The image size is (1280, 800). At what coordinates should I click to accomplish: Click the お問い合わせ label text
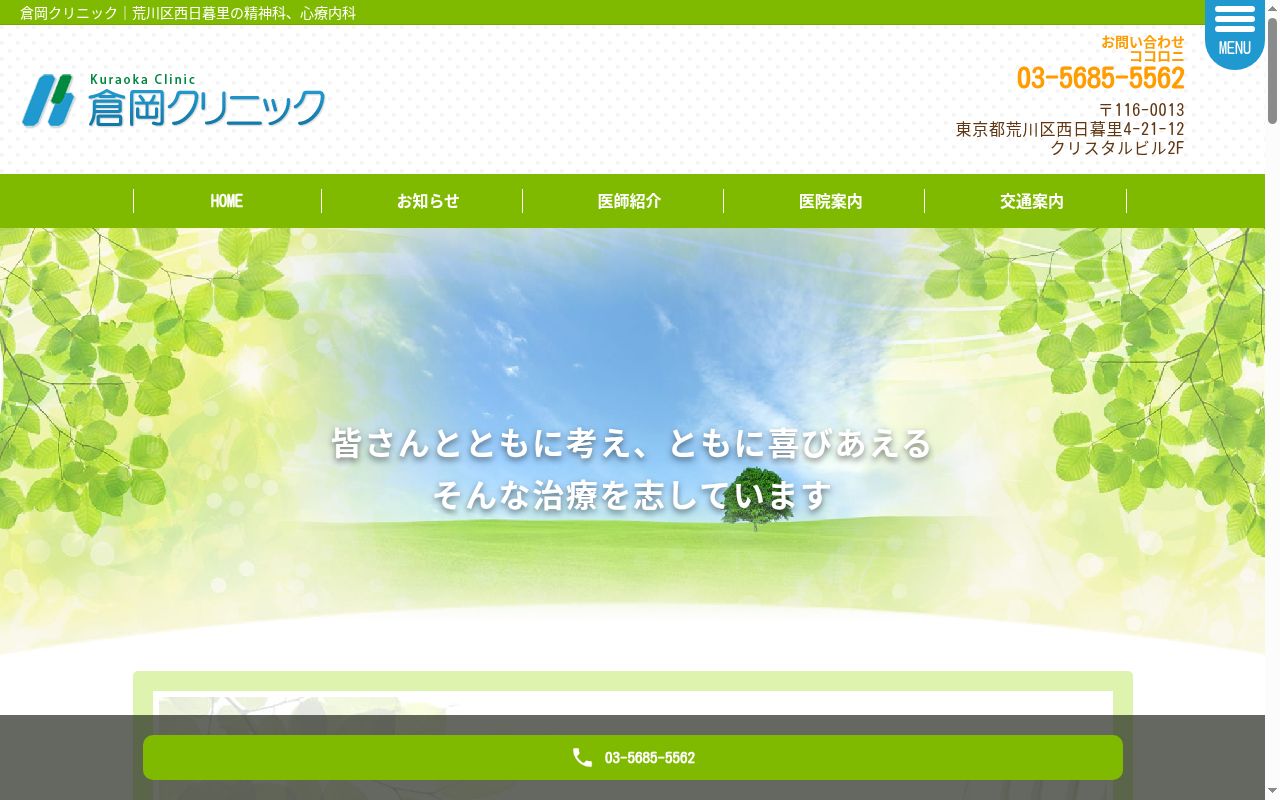coord(1143,42)
